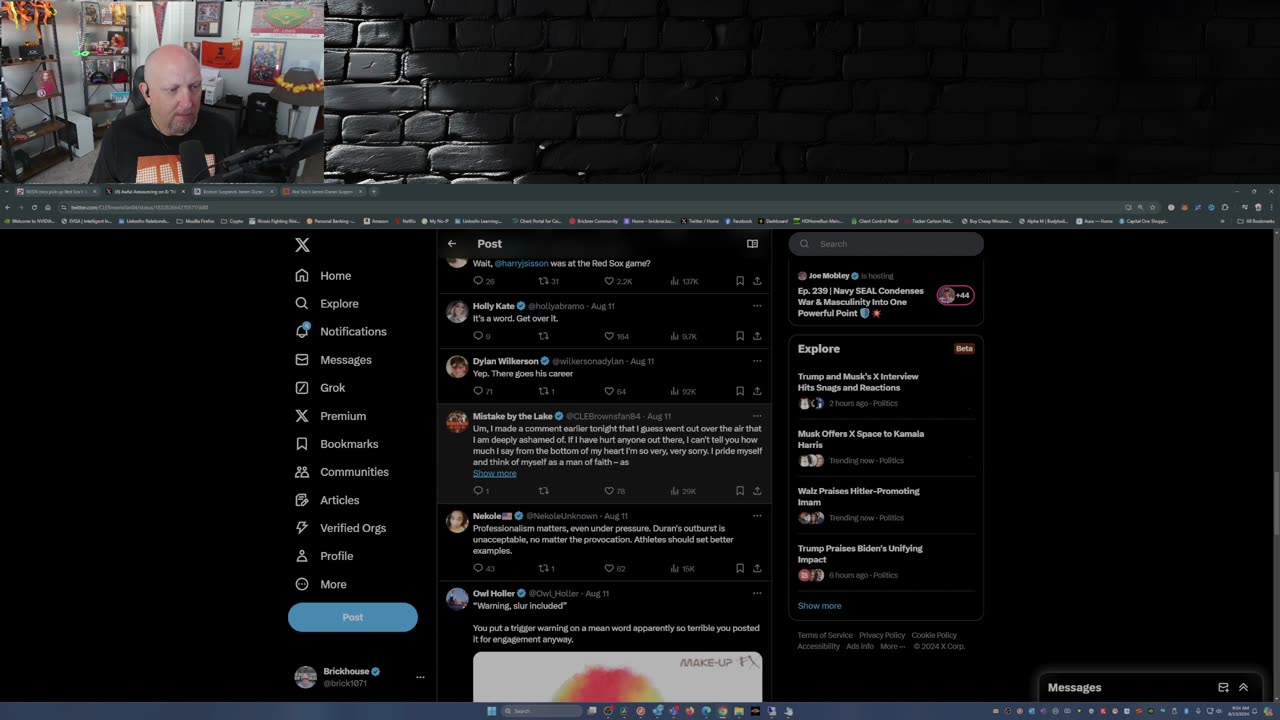Open more options on Holly Kate's post
This screenshot has width=1280, height=720.
pyautogui.click(x=757, y=306)
